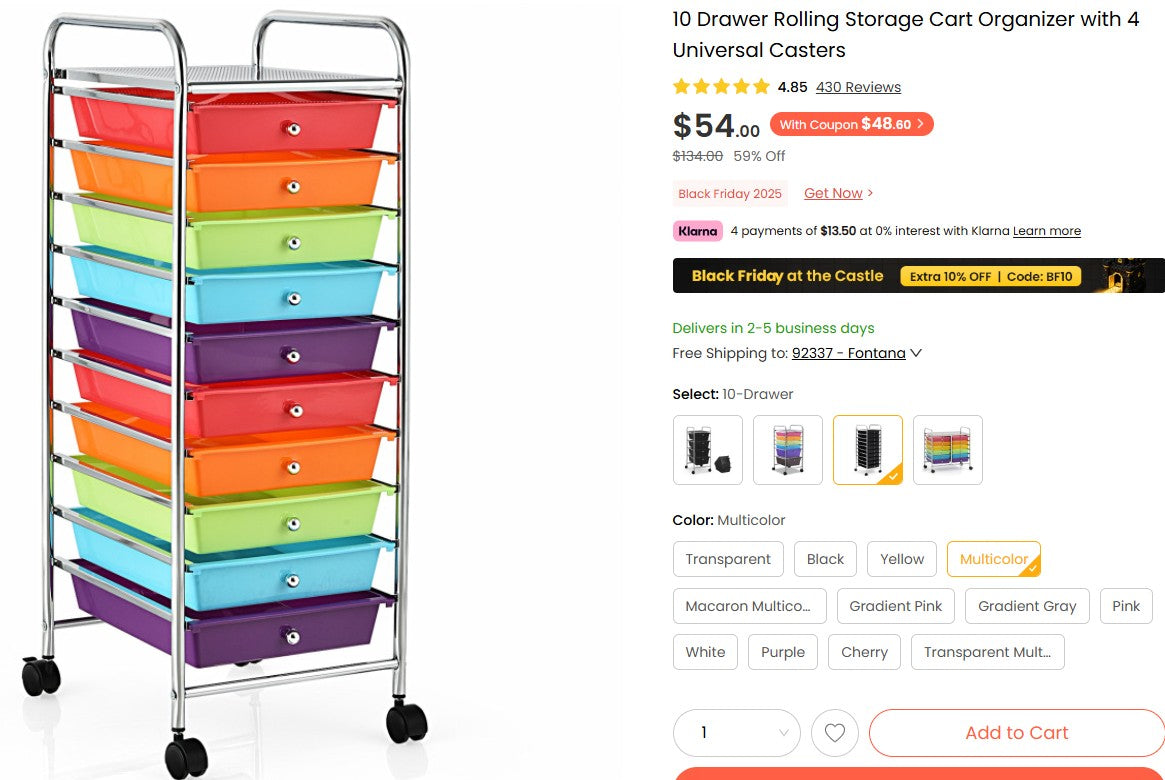Click the arrow next to Get Now
Image resolution: width=1165 pixels, height=780 pixels.
point(868,192)
